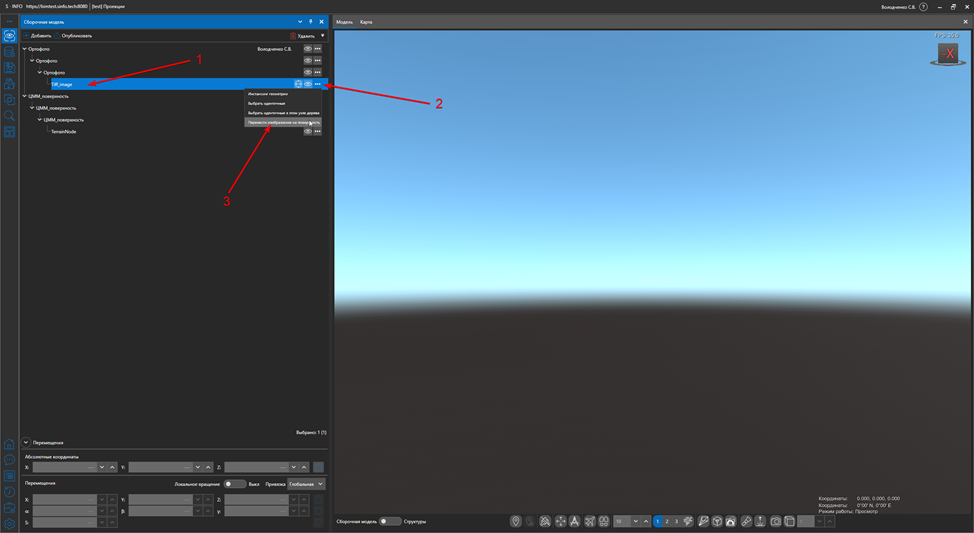
Task: Toggle the Сборочная модель / Структуры switch
Action: pos(389,521)
